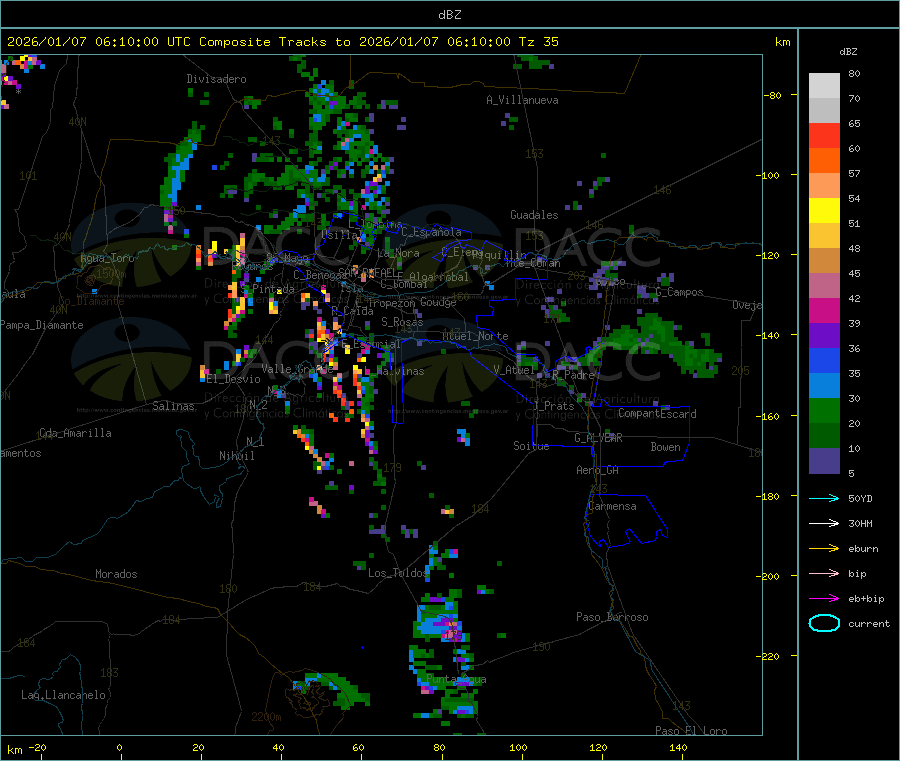
Task: Click the Punta_Agua map label
Action: click(456, 679)
